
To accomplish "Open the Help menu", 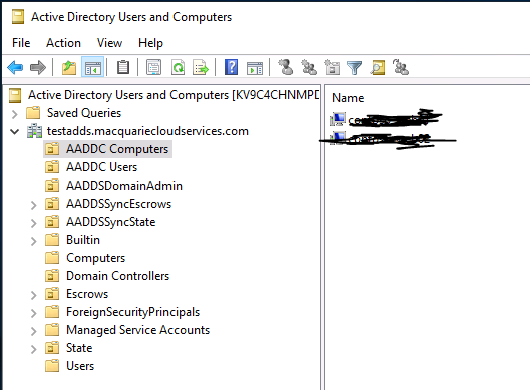I will (150, 43).
